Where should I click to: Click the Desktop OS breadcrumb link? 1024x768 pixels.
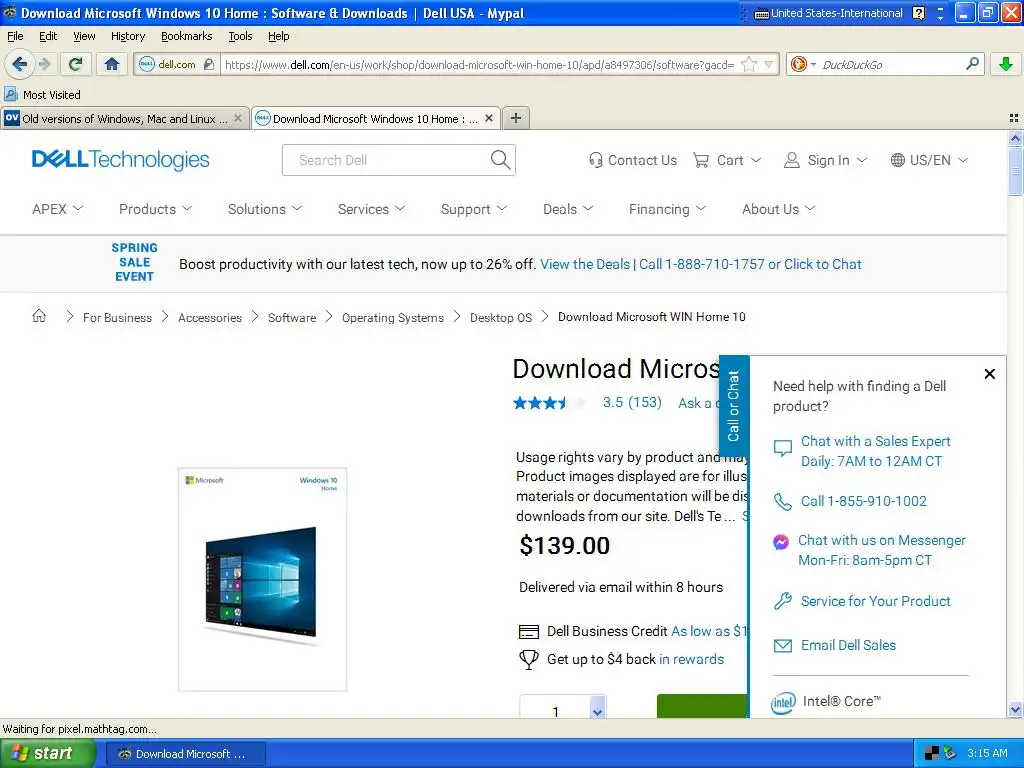click(501, 317)
